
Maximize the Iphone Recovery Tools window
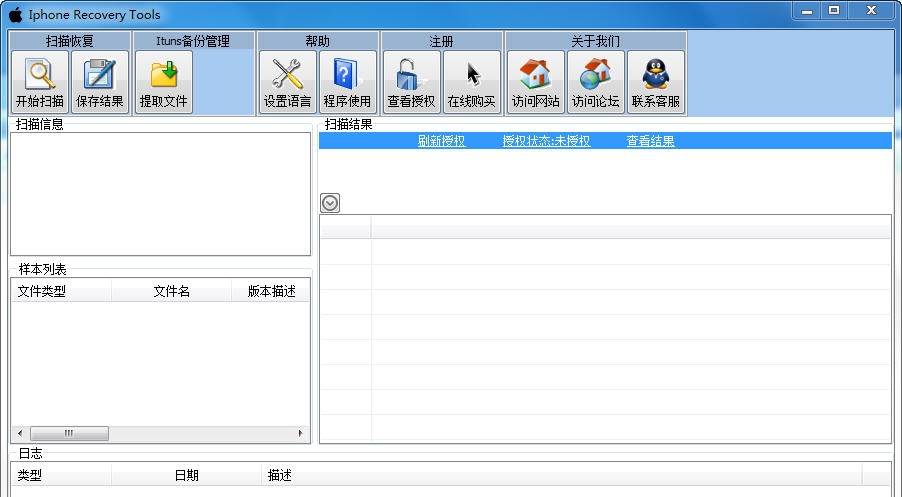[x=834, y=11]
